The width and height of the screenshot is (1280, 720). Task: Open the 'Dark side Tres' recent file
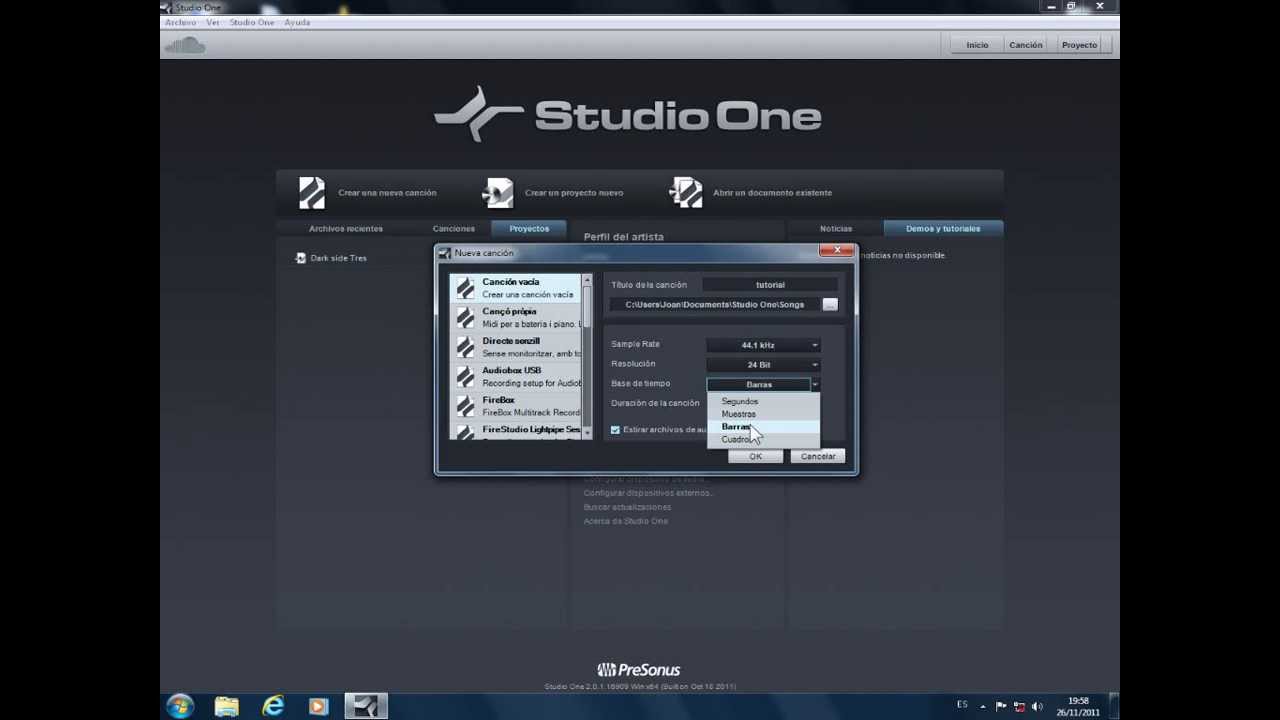[x=338, y=258]
